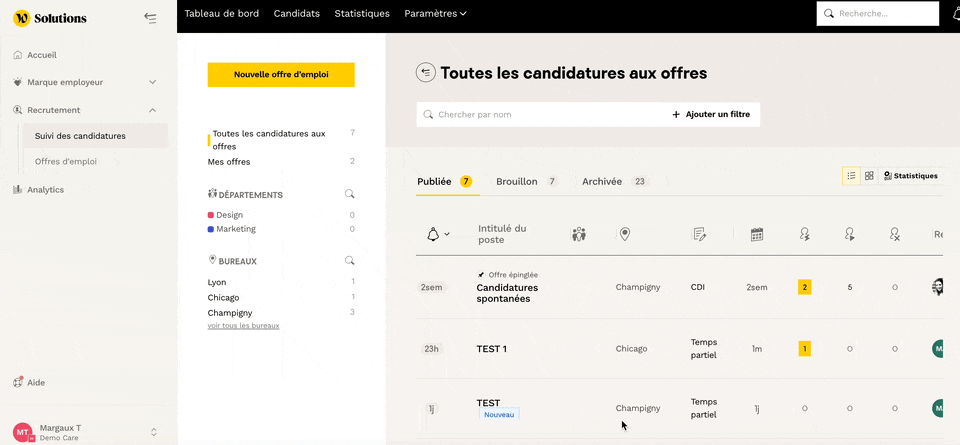Viewport: 960px width, 445px height.
Task: Click the Chercher par nom search field
Action: pos(540,115)
